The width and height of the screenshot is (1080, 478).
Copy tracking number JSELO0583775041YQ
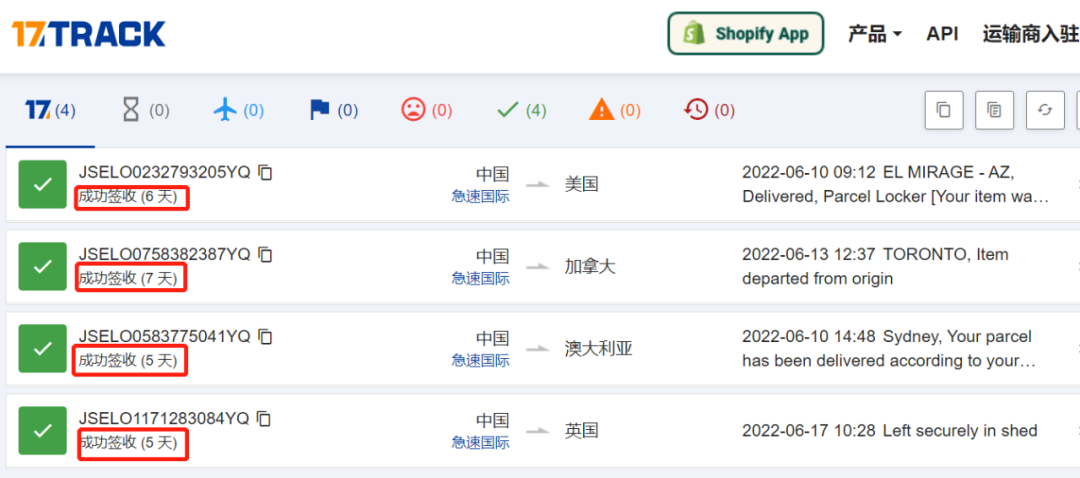[265, 336]
